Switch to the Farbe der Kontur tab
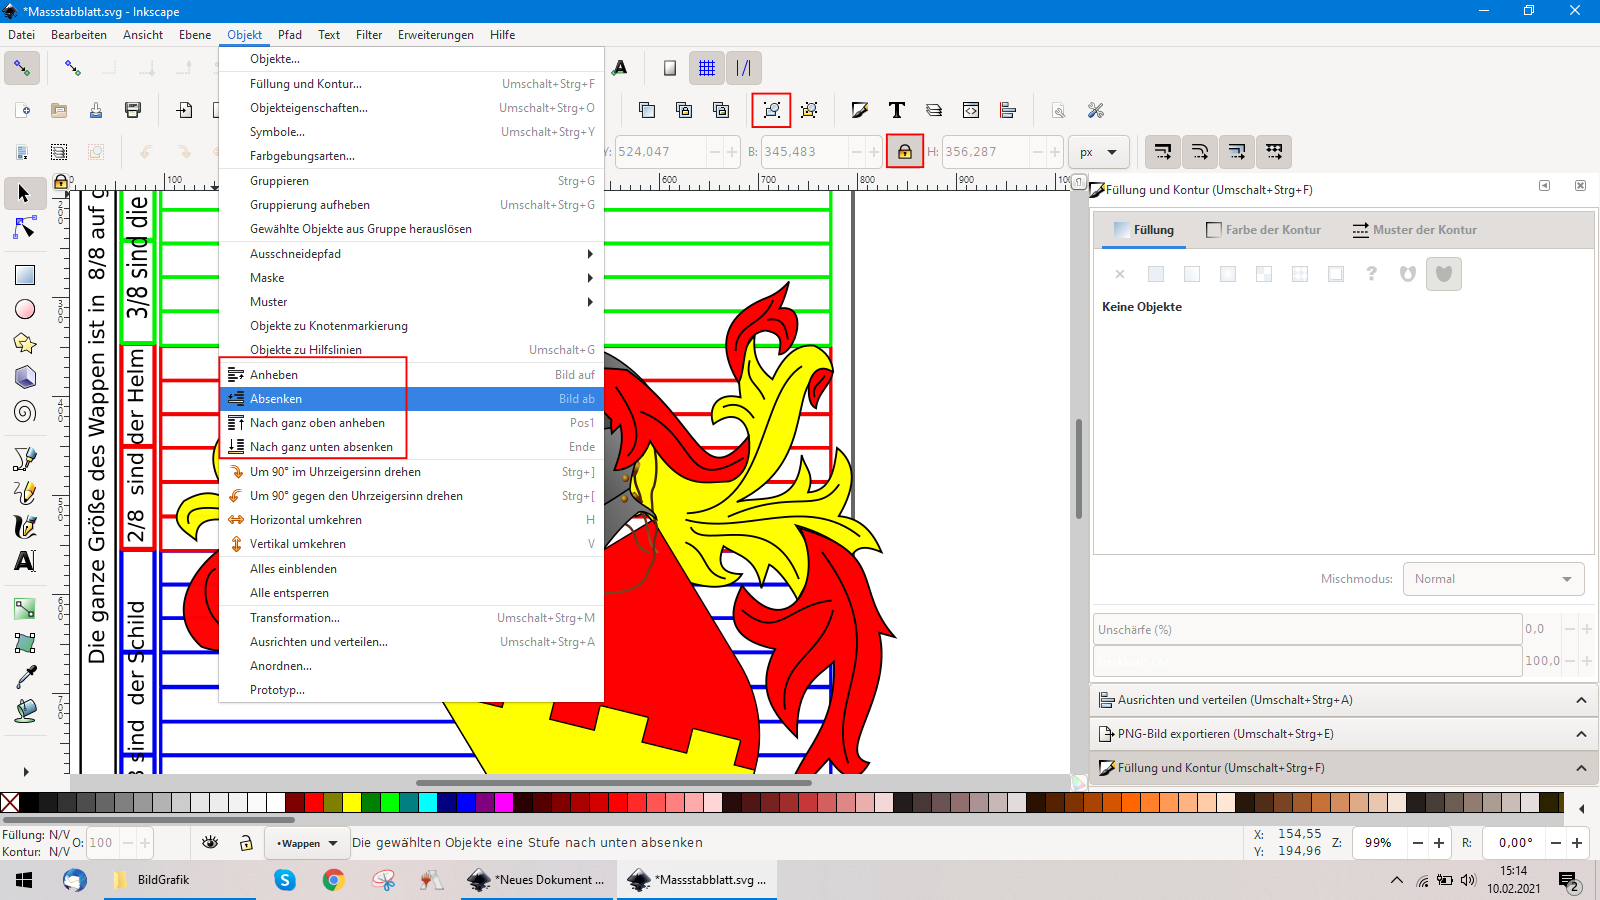The image size is (1600, 900). 1263,230
